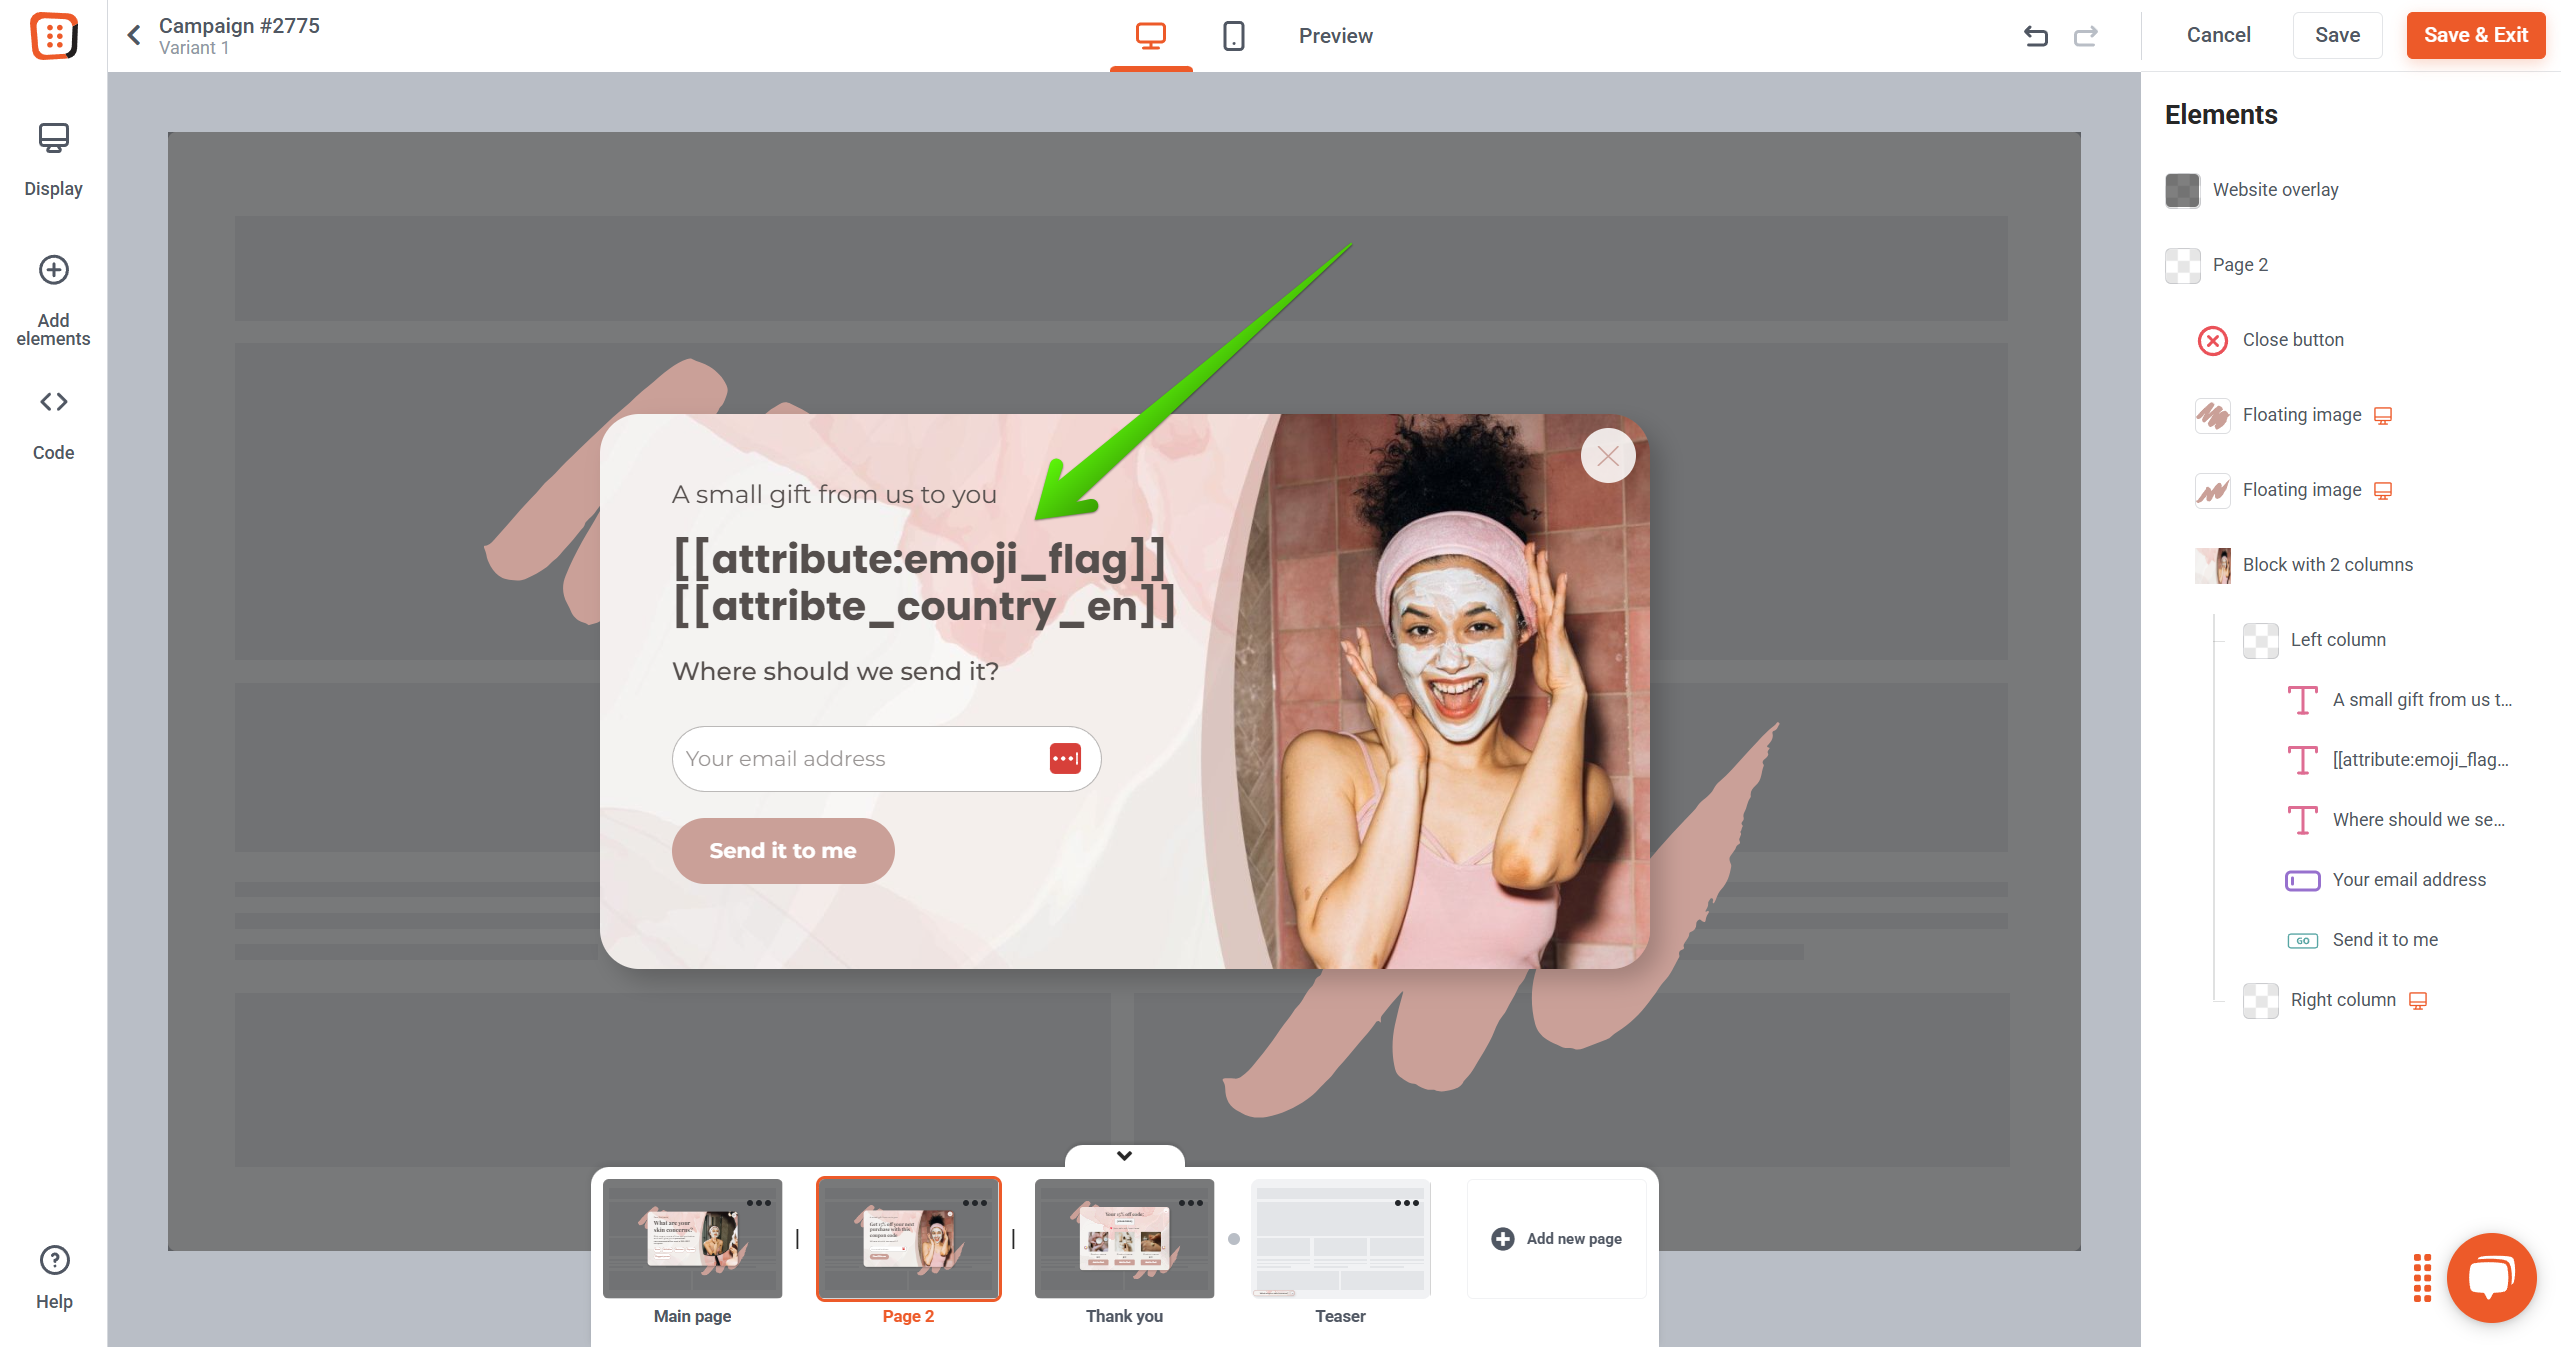Select second Floating image element
Image resolution: width=2561 pixels, height=1347 pixels.
[2292, 490]
